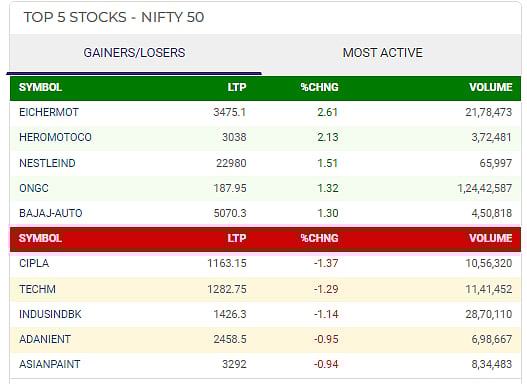Image resolution: width=527 pixels, height=384 pixels.
Task: Click the -0.94 percent change value
Action: [x=326, y=364]
